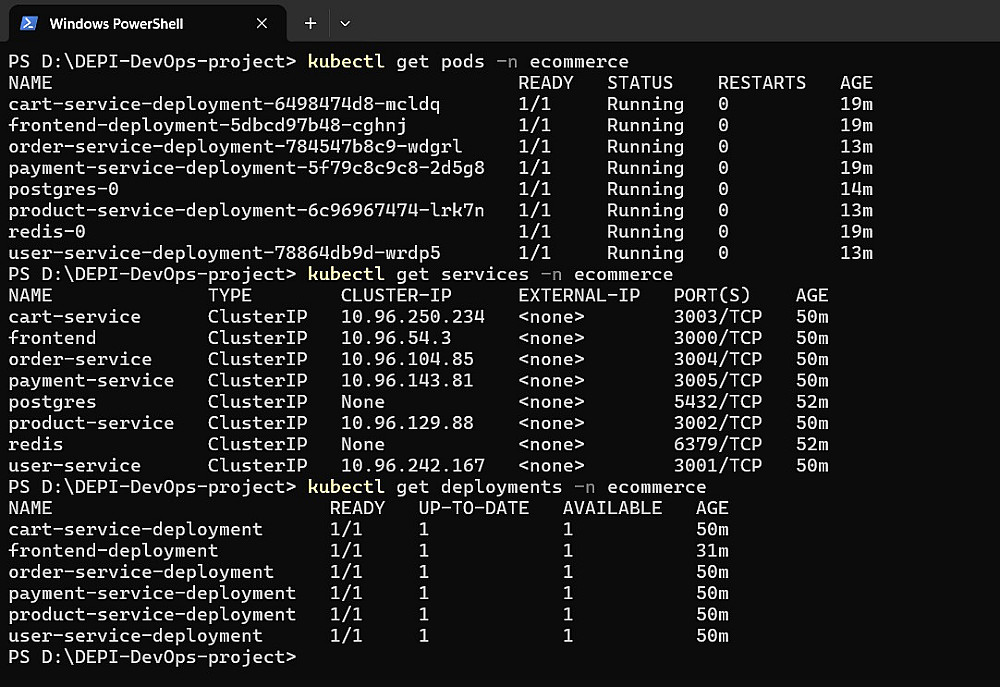Image resolution: width=1000 pixels, height=687 pixels.
Task: Expand the new tab profile dropdown
Action: (345, 23)
